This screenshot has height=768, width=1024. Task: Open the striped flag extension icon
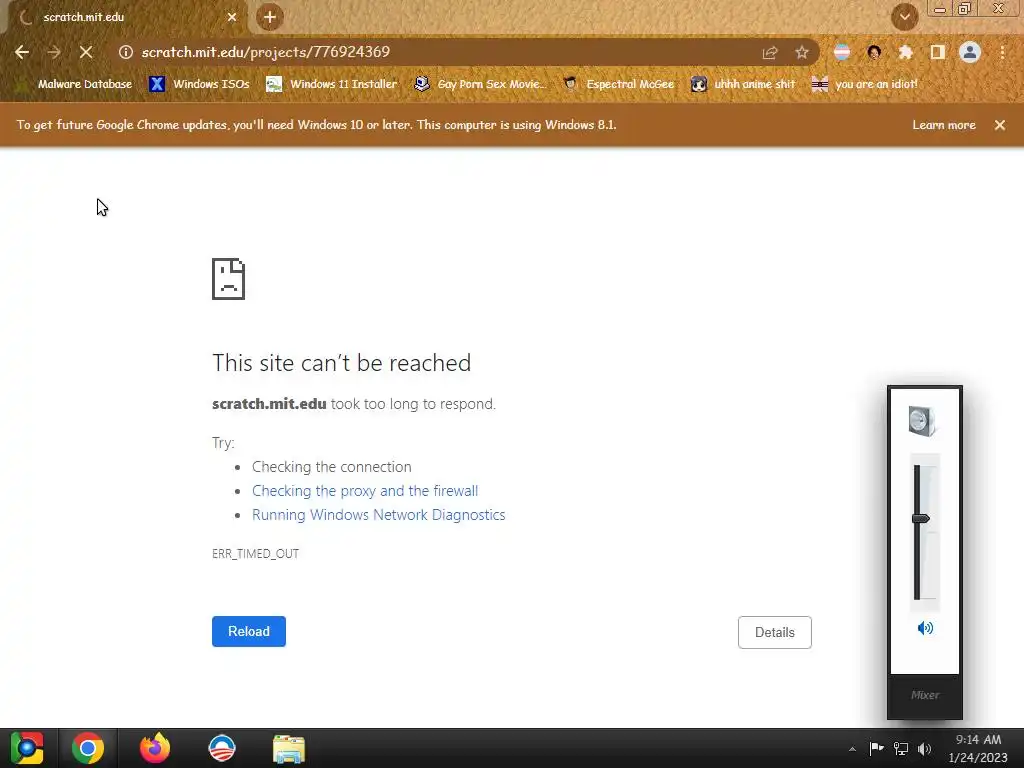842,52
